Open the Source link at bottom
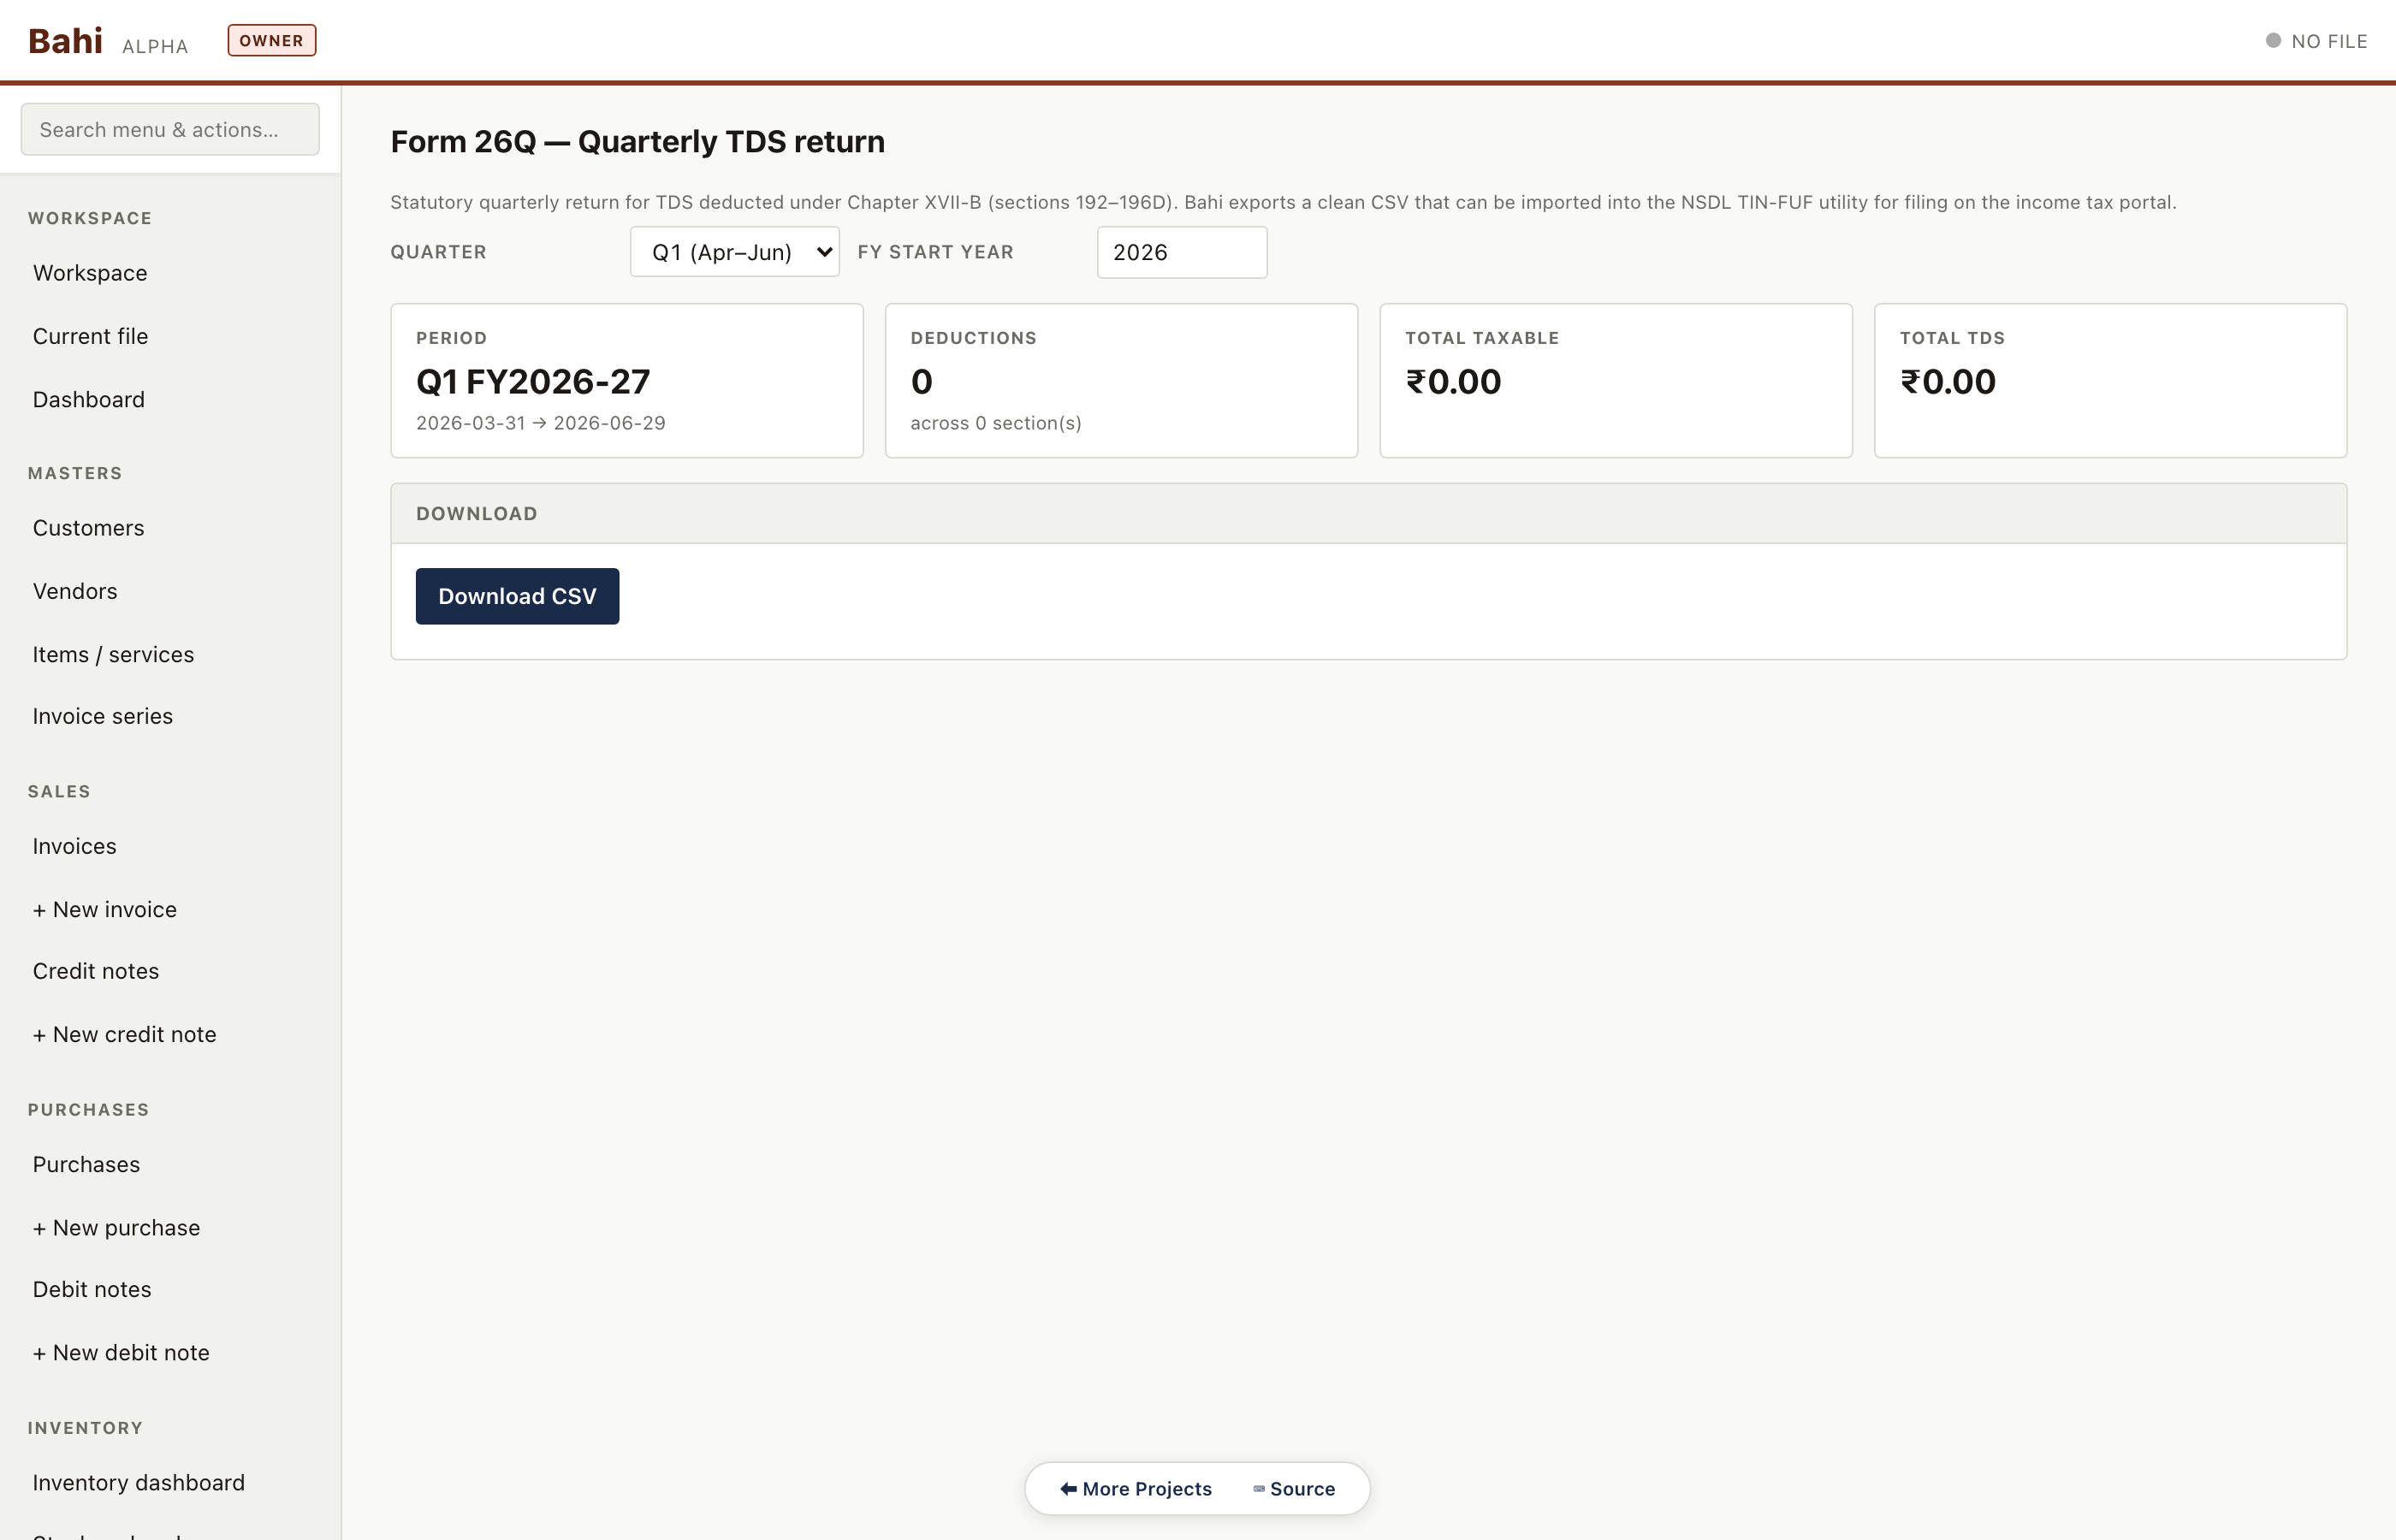This screenshot has width=2396, height=1540. [1294, 1489]
